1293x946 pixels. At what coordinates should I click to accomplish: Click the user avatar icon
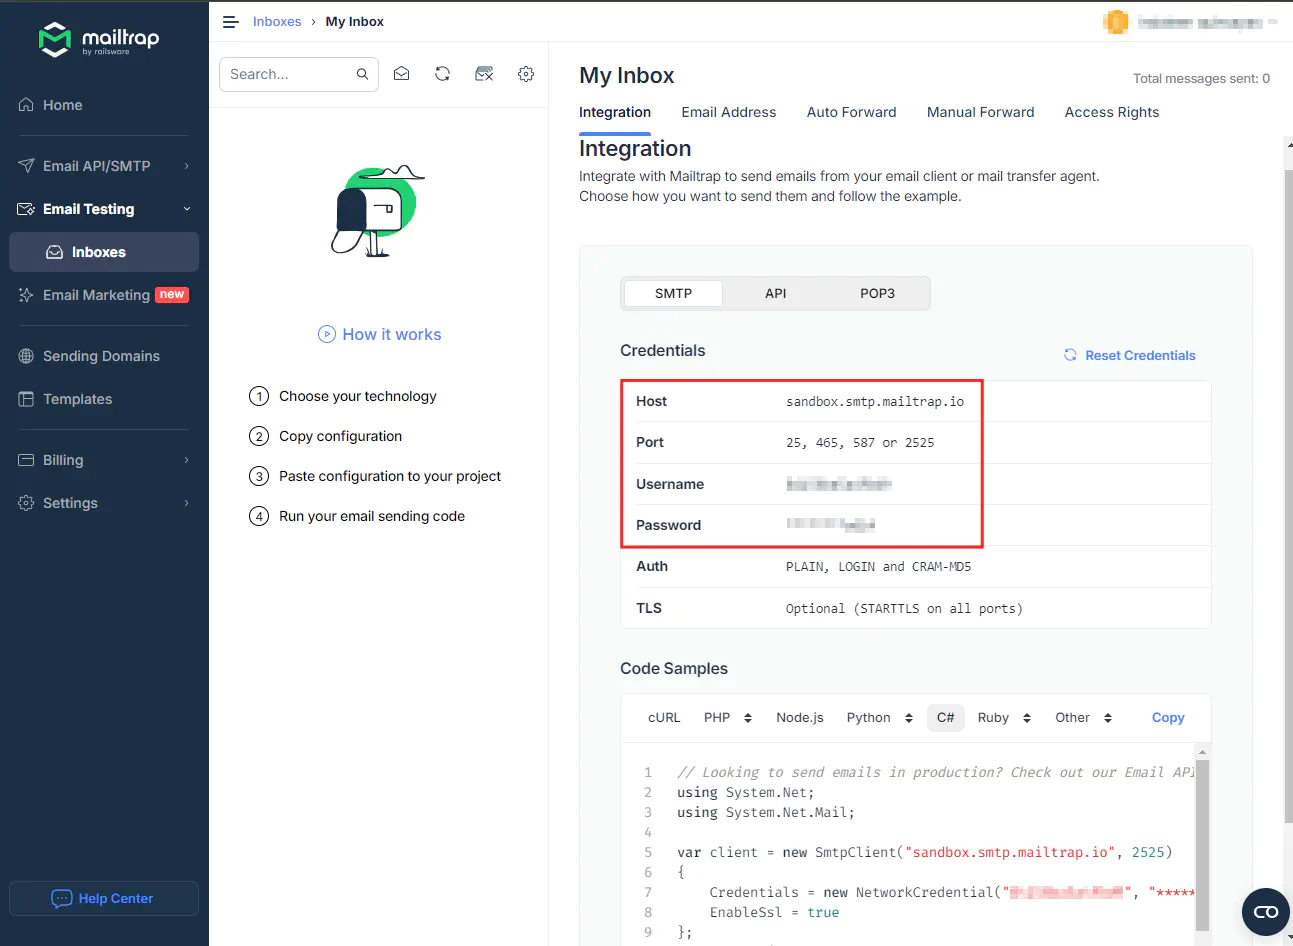[1116, 22]
